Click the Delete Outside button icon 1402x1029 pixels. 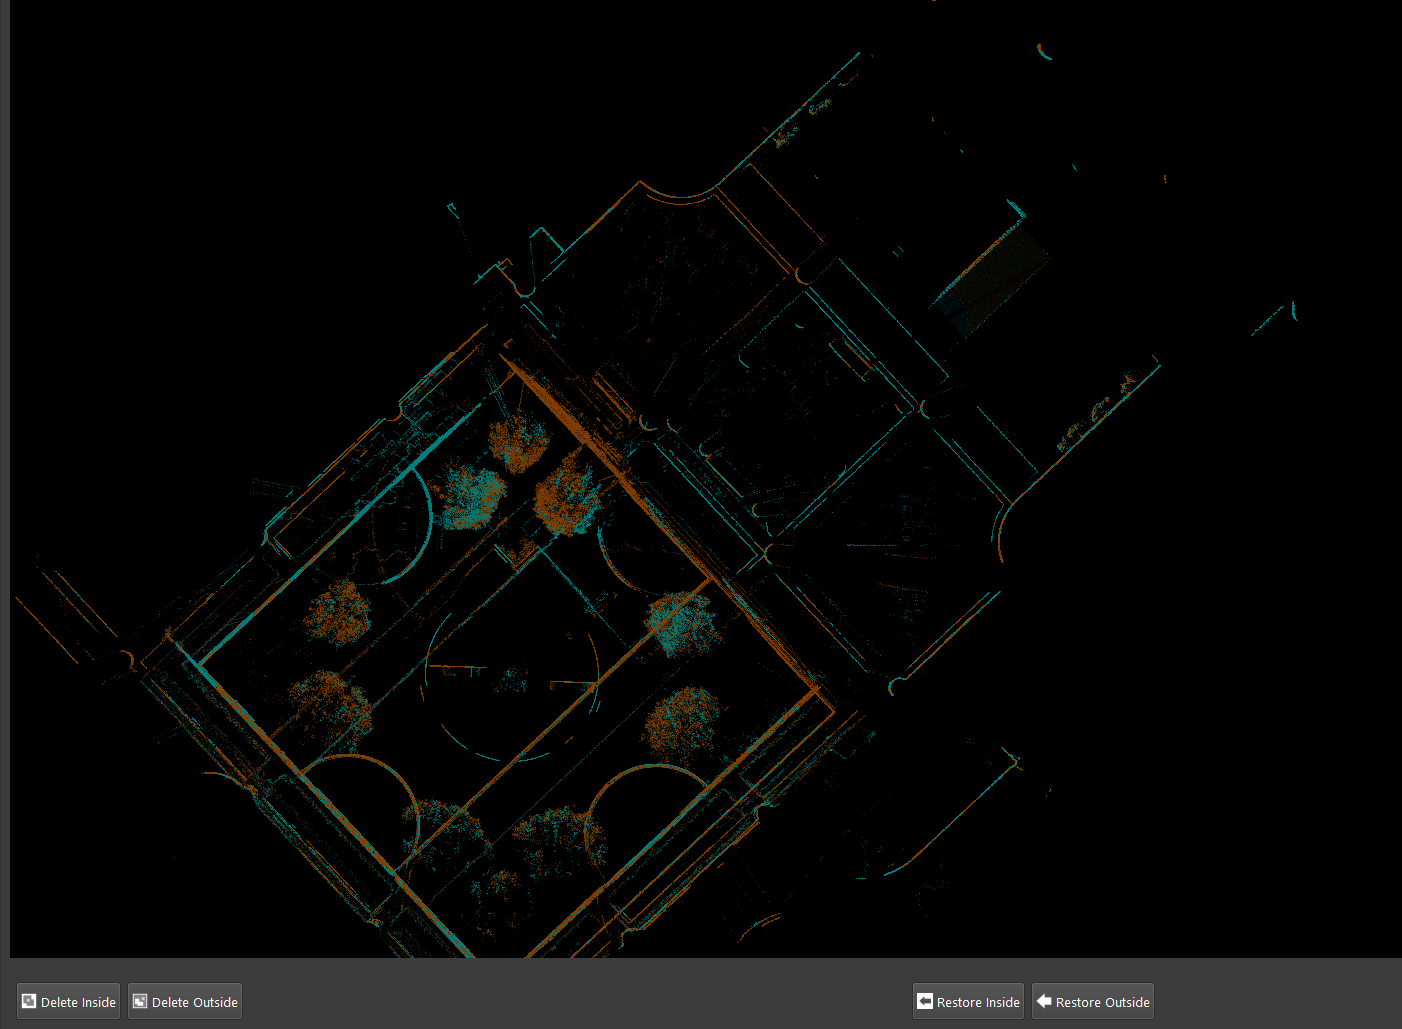(x=140, y=1001)
